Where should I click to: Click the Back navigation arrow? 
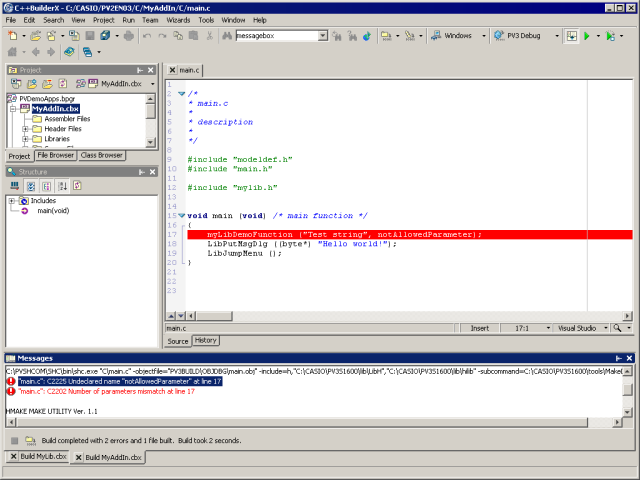click(x=36, y=52)
